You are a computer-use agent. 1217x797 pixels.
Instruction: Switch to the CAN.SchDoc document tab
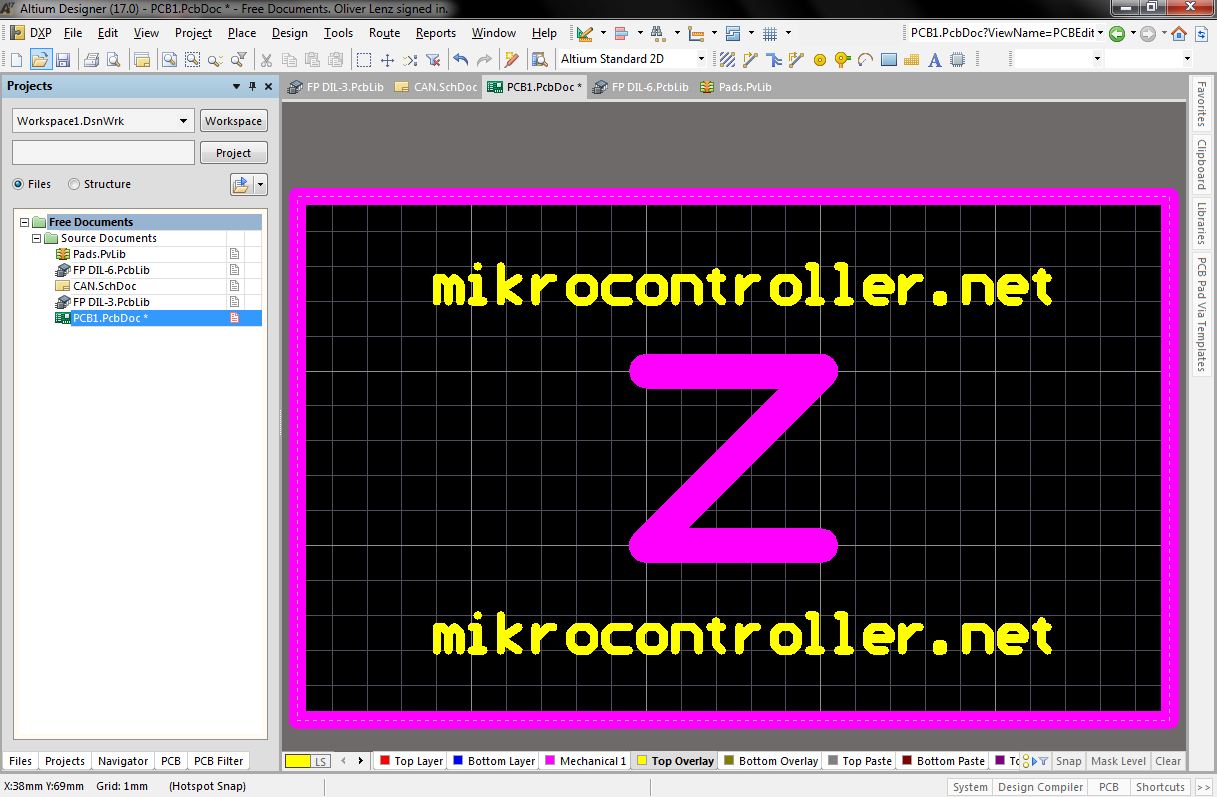click(436, 87)
